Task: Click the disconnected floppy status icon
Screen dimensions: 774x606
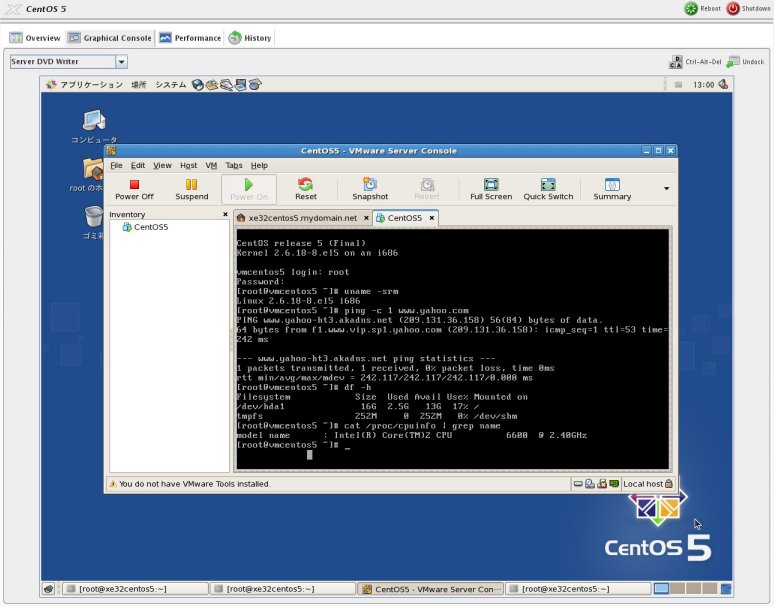Action: coord(602,484)
